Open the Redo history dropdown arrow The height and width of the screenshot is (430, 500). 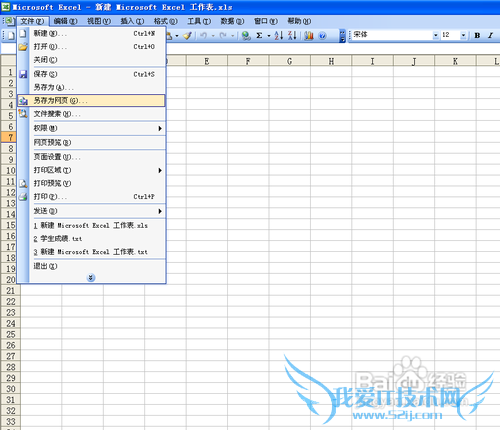click(232, 36)
